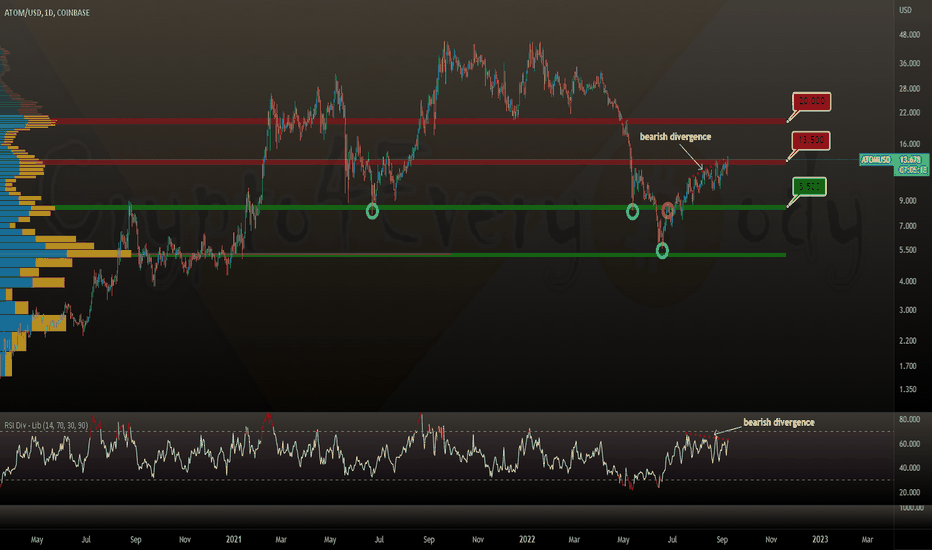Click the 5.500 price axis label
This screenshot has width=932, height=550.
click(x=908, y=250)
